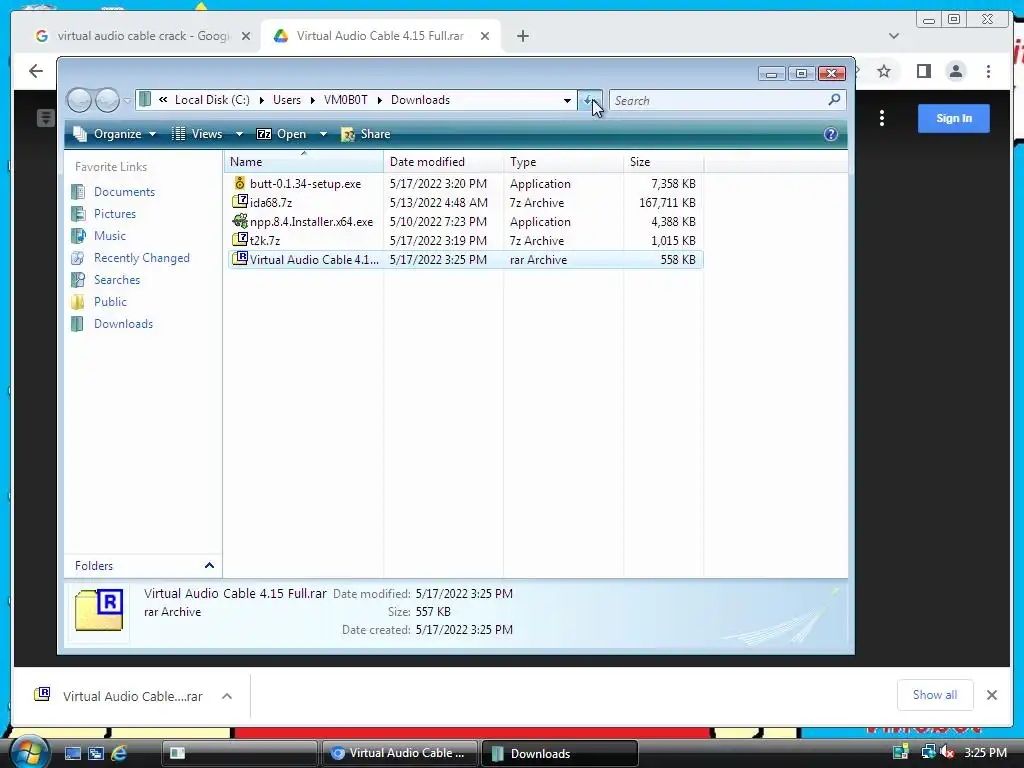Open Documents favorite link
This screenshot has width=1024, height=768.
(124, 192)
